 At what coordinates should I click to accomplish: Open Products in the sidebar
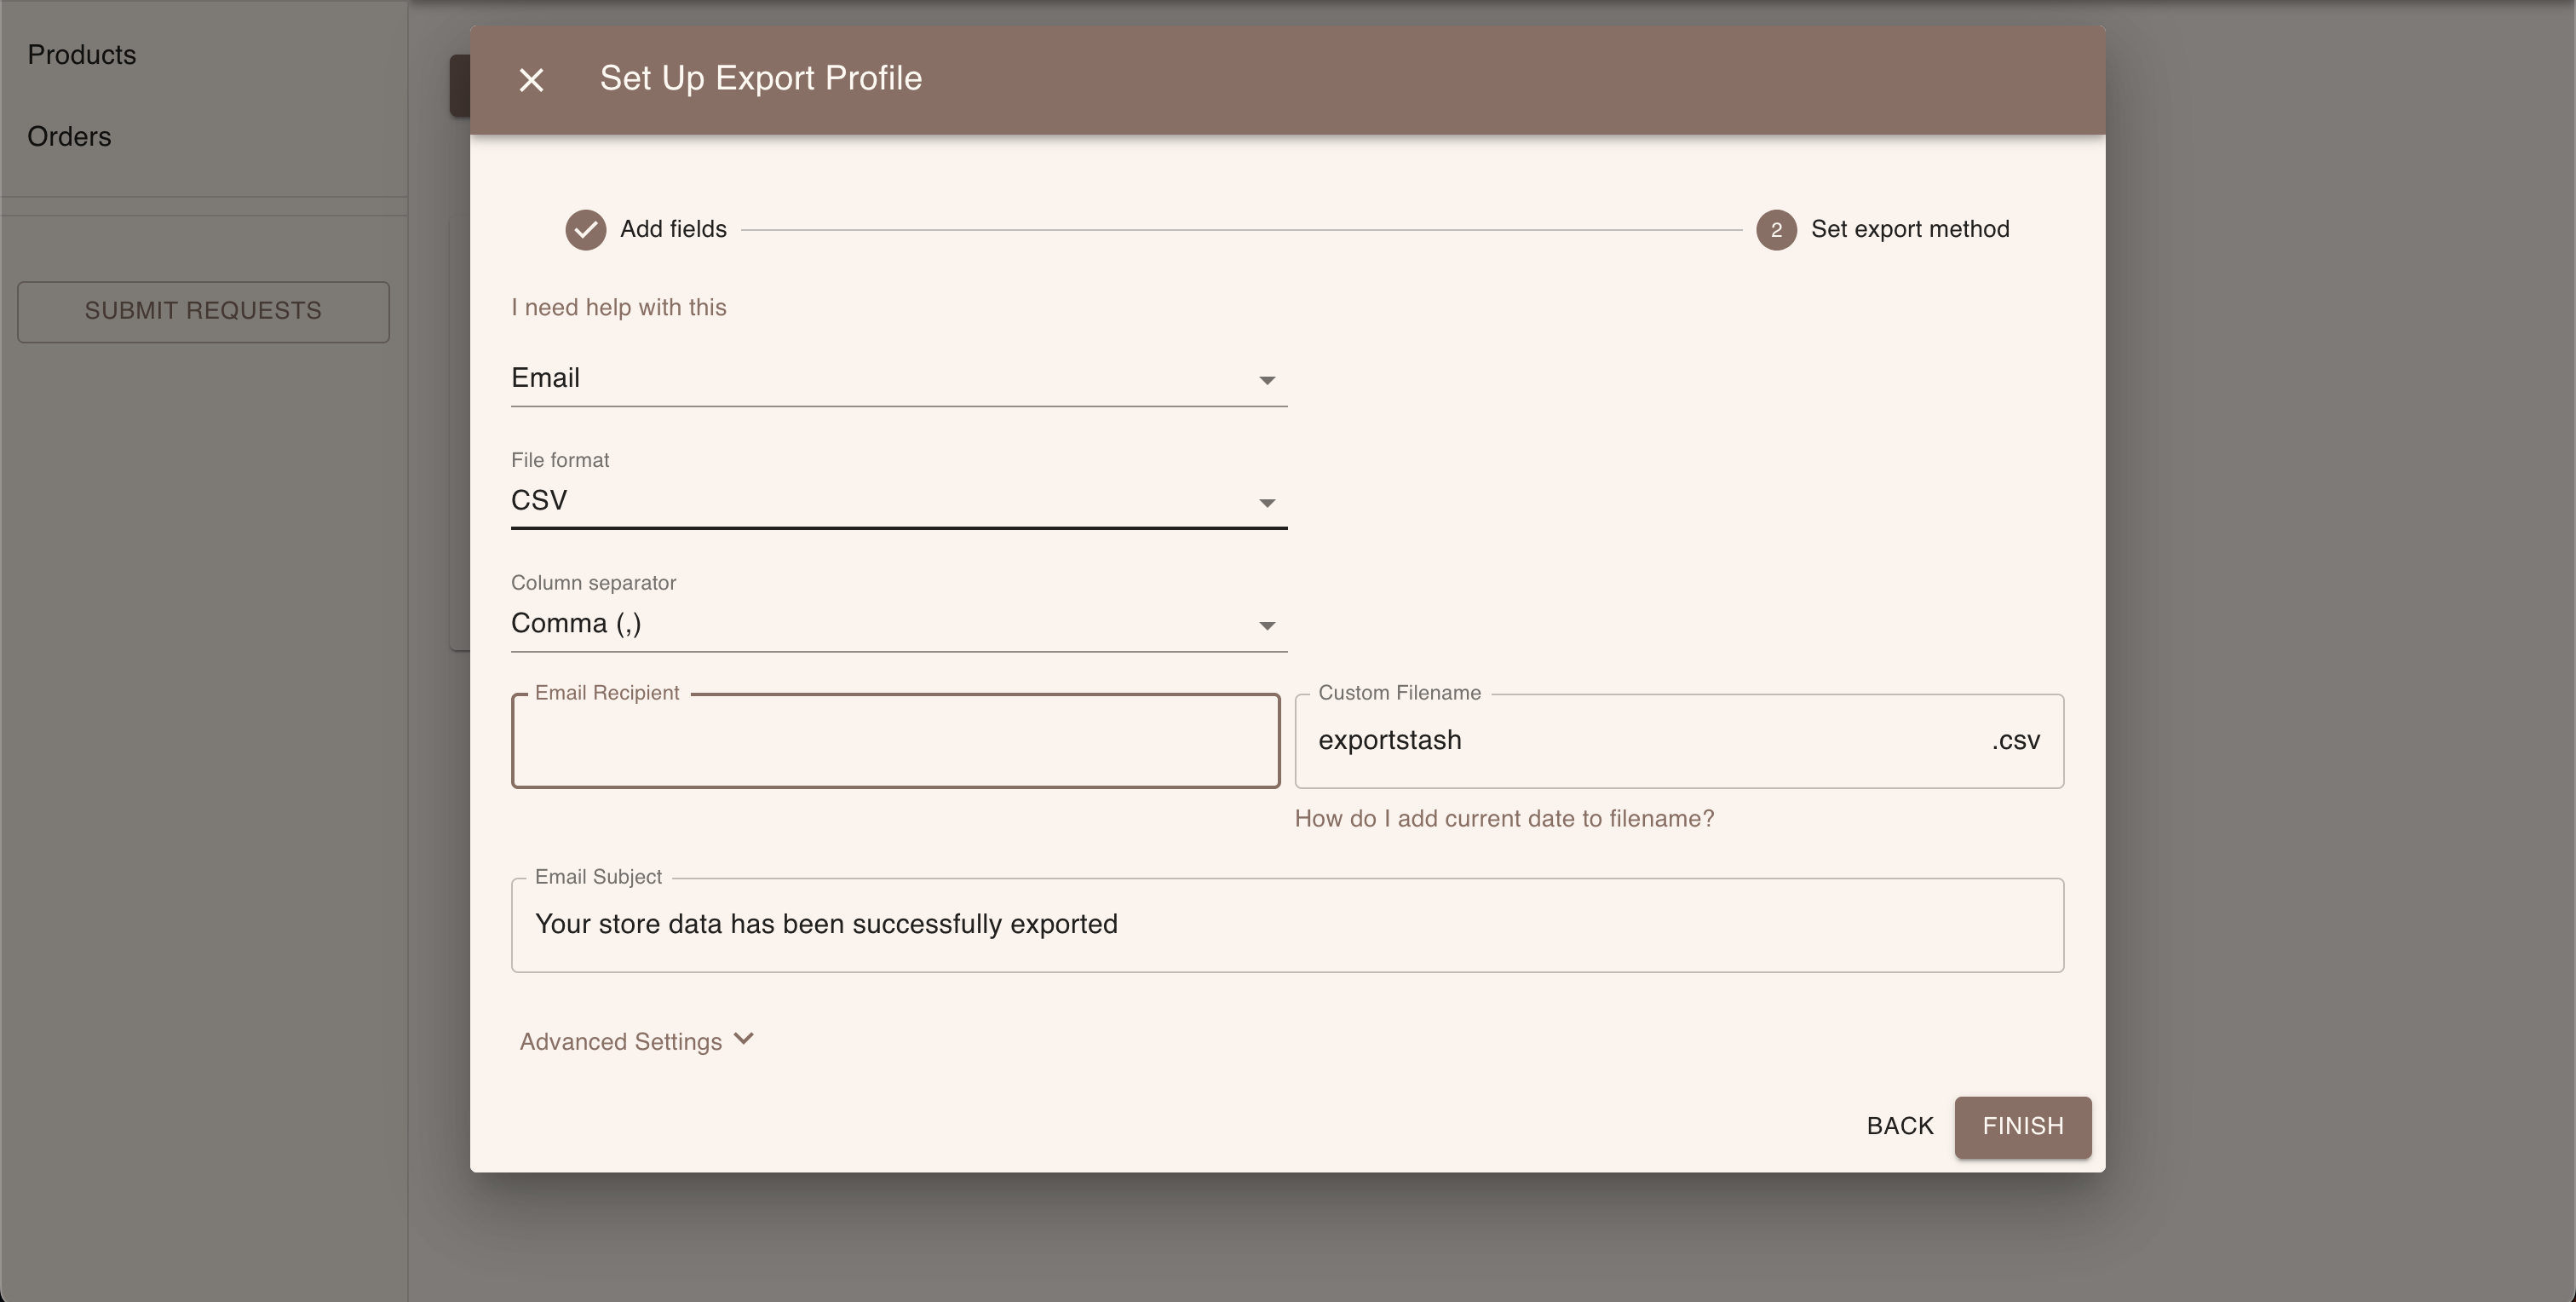(x=82, y=55)
